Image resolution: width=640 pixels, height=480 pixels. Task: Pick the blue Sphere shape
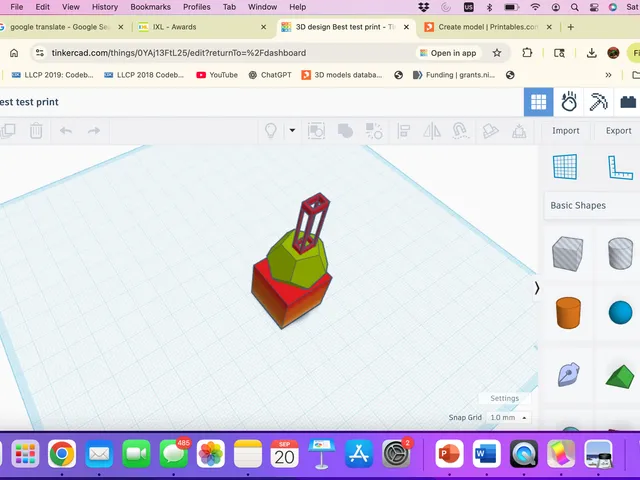pos(620,313)
